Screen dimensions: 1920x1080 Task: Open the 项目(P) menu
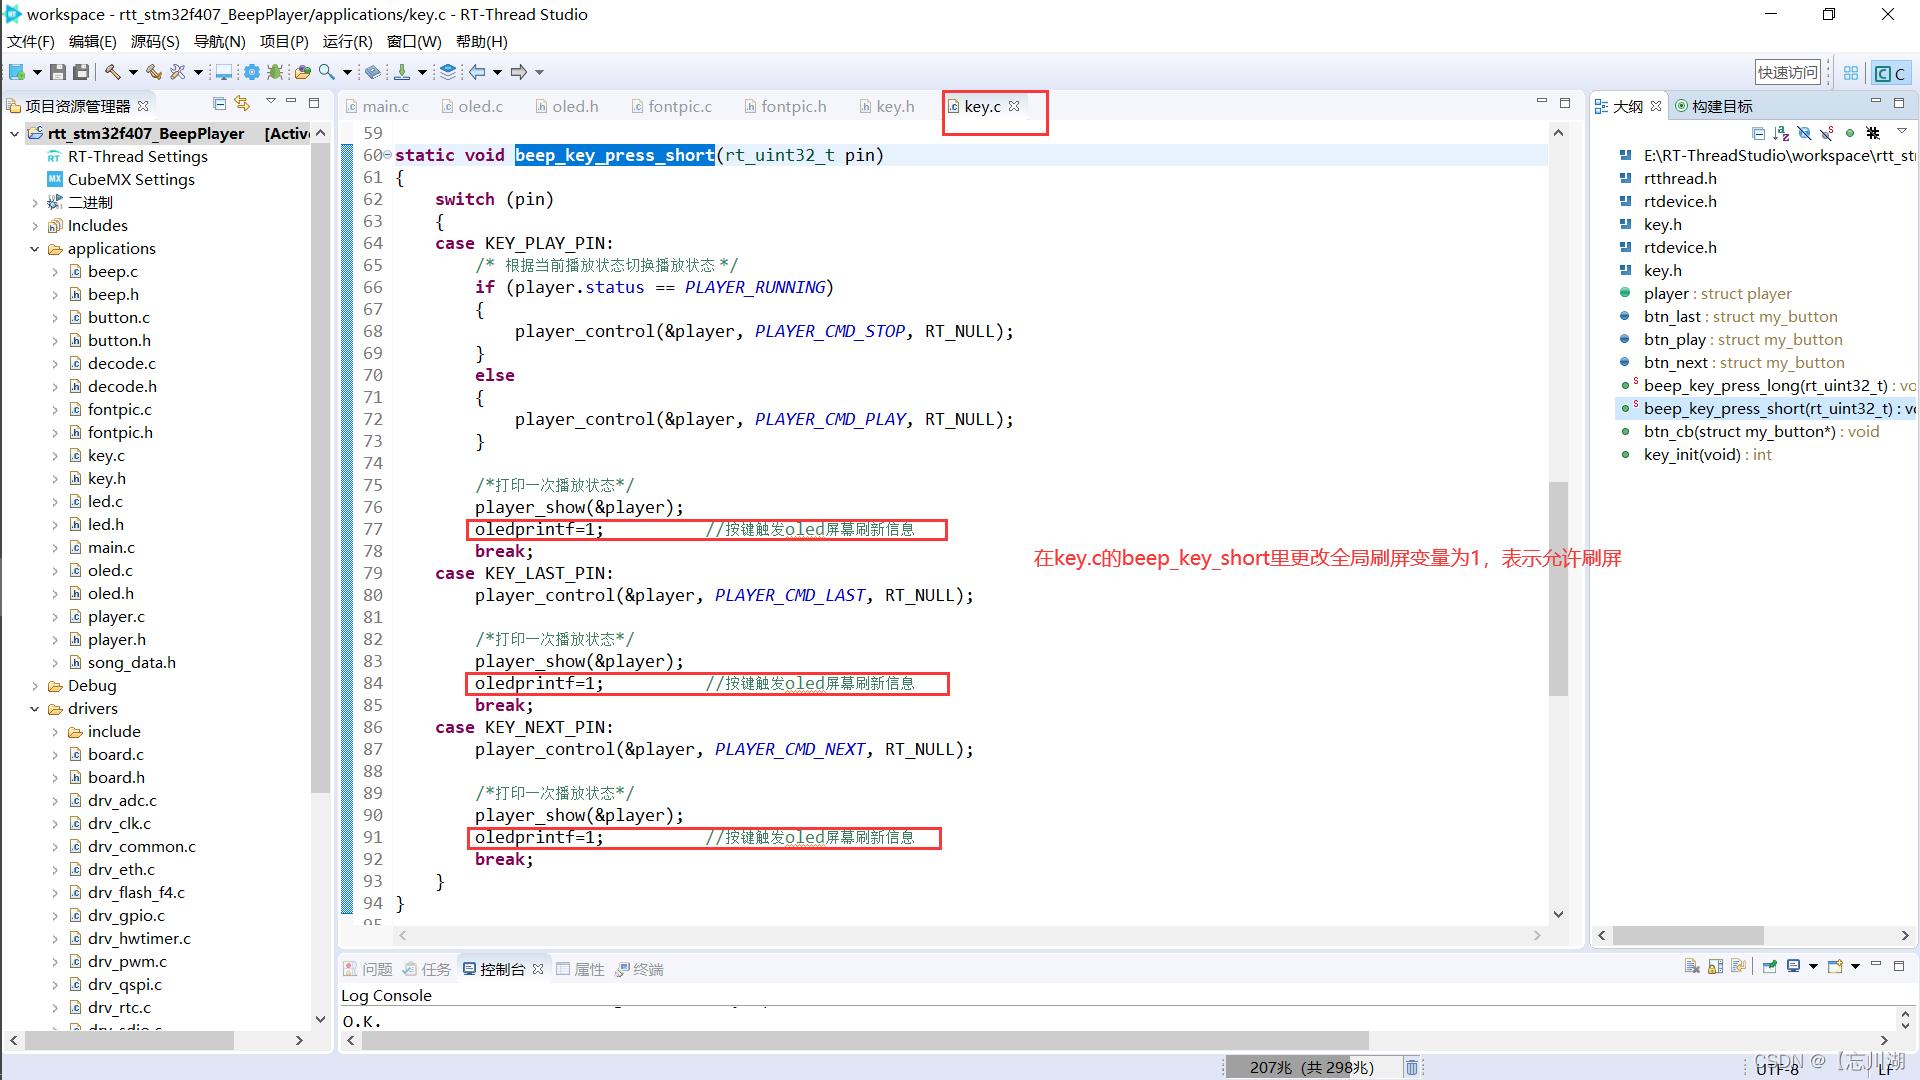tap(284, 42)
